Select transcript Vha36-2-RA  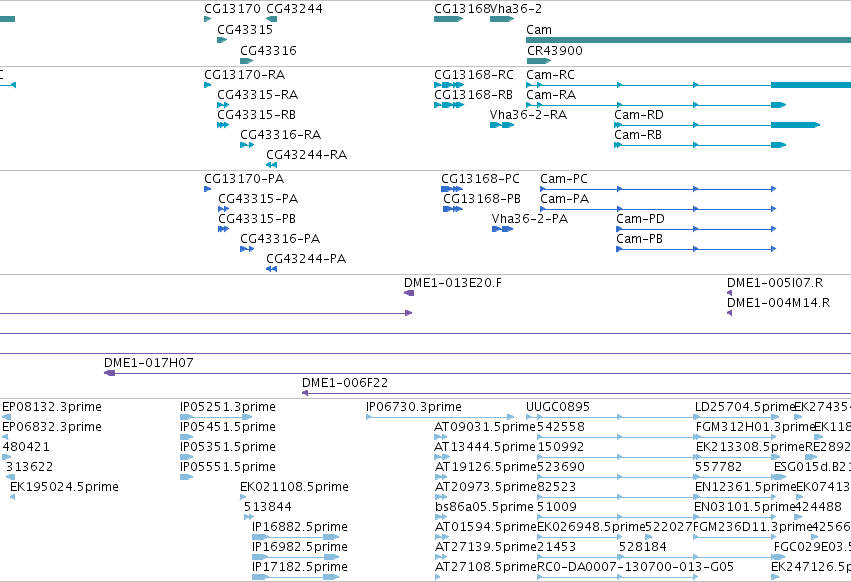[x=528, y=115]
